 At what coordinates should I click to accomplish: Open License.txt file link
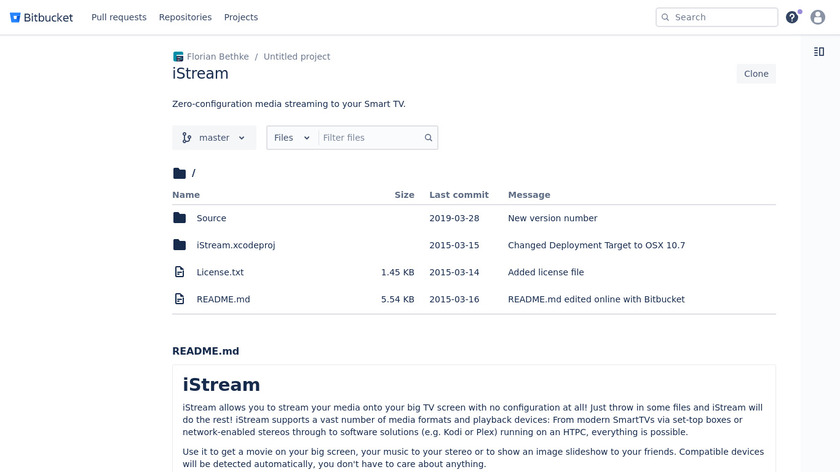pyautogui.click(x=220, y=272)
